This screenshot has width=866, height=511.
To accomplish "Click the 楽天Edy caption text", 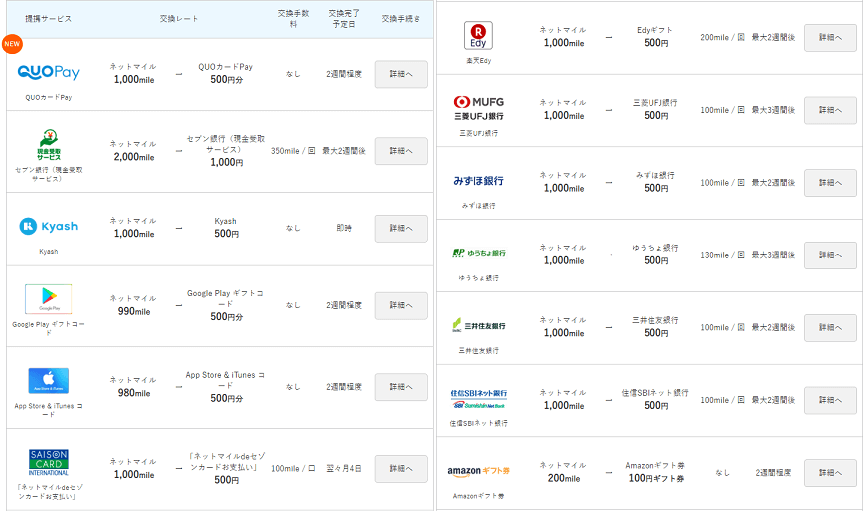I will pos(478,61).
